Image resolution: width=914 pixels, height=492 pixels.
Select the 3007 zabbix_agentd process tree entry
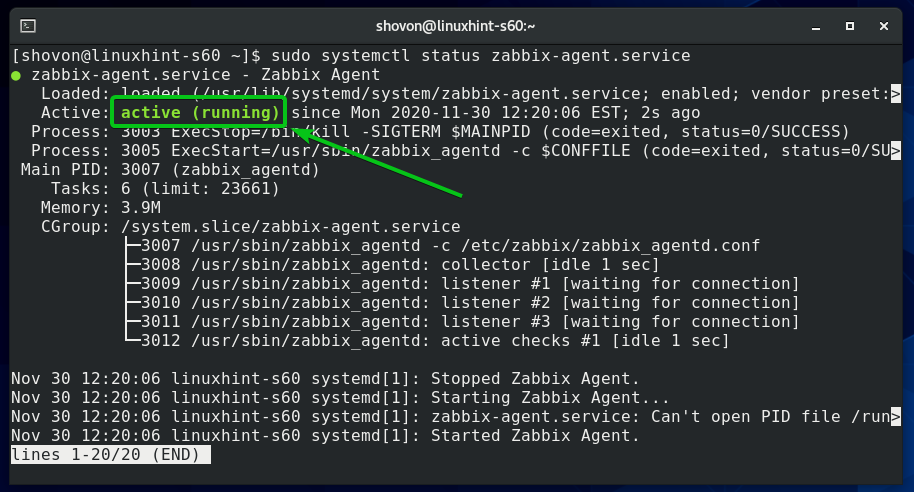click(x=440, y=245)
